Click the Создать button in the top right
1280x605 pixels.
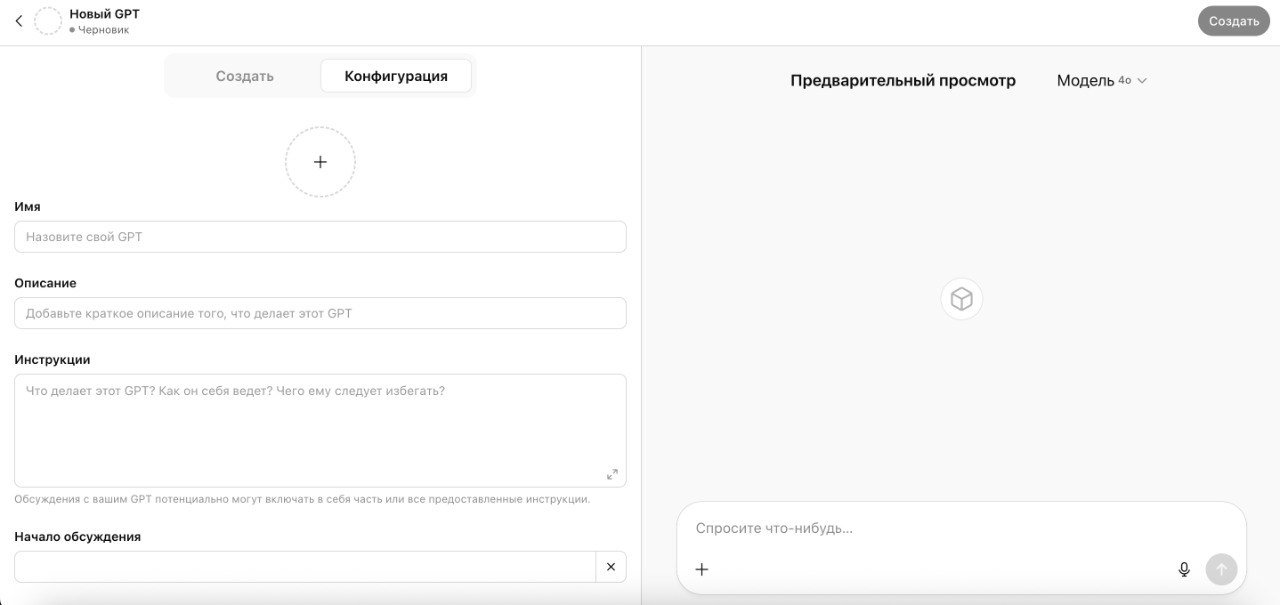[1233, 21]
